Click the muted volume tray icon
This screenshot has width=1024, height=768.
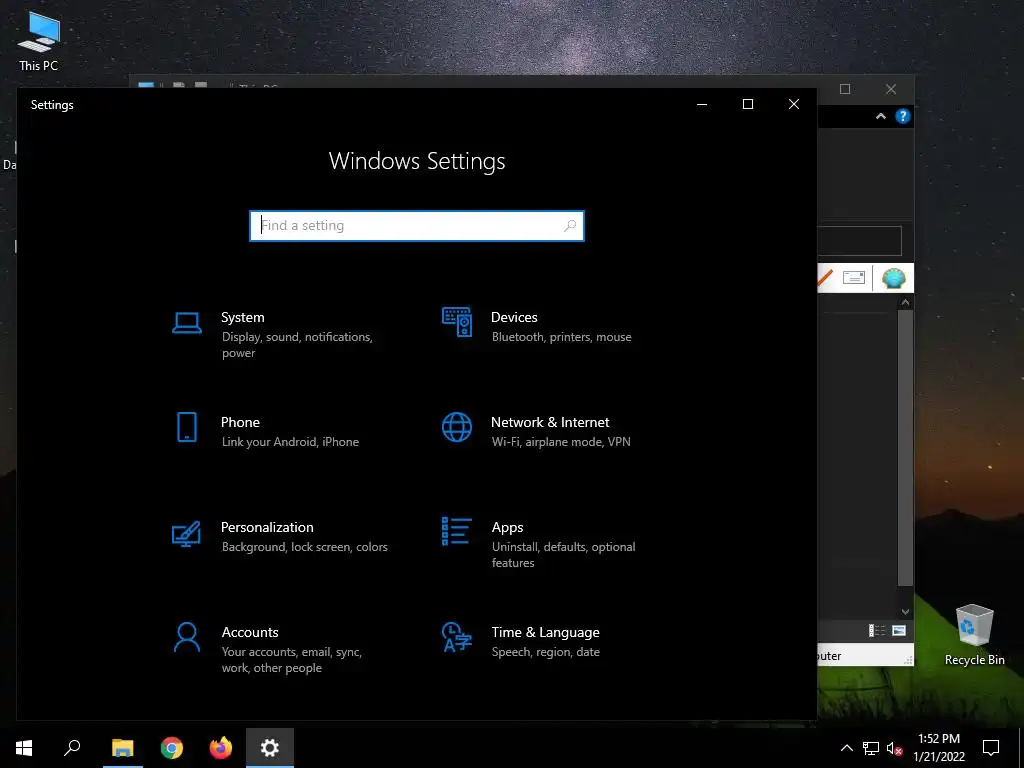[895, 748]
